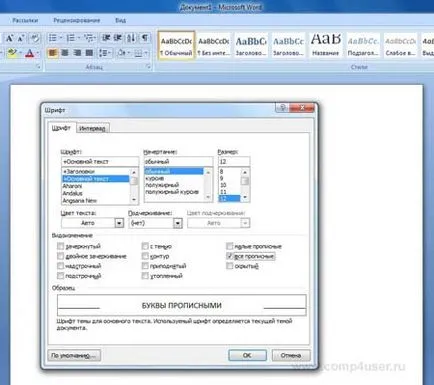This screenshot has width=434, height=385.
Task: Open the Рецензирование ribbon tab
Action: (x=77, y=20)
